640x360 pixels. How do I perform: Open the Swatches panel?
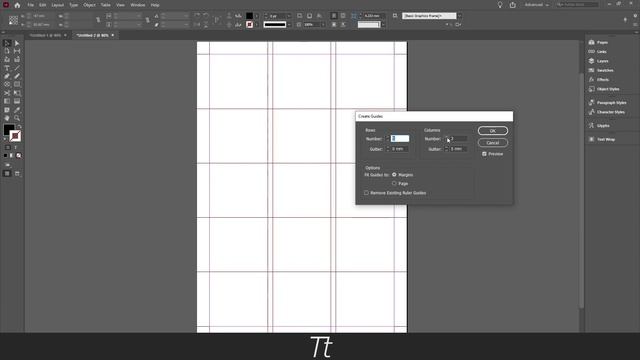tap(601, 71)
